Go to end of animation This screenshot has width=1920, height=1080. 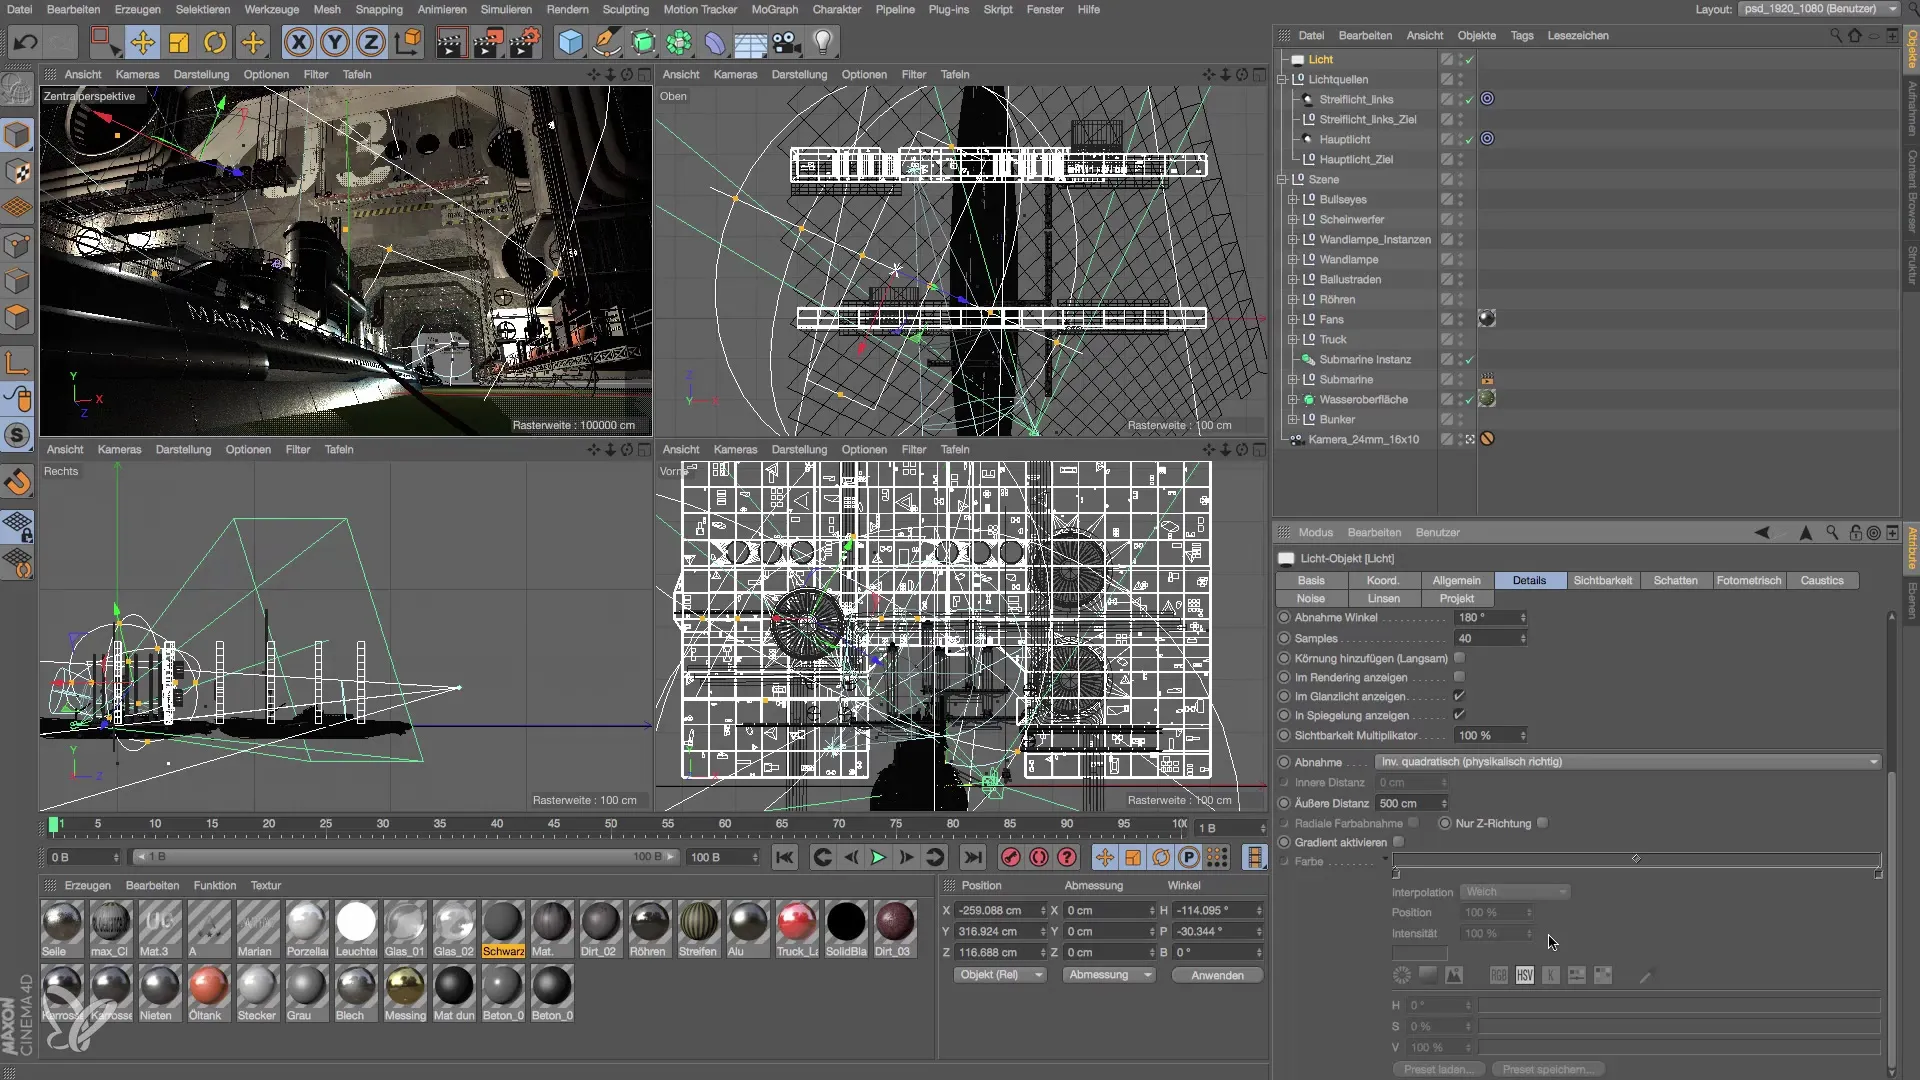point(972,857)
